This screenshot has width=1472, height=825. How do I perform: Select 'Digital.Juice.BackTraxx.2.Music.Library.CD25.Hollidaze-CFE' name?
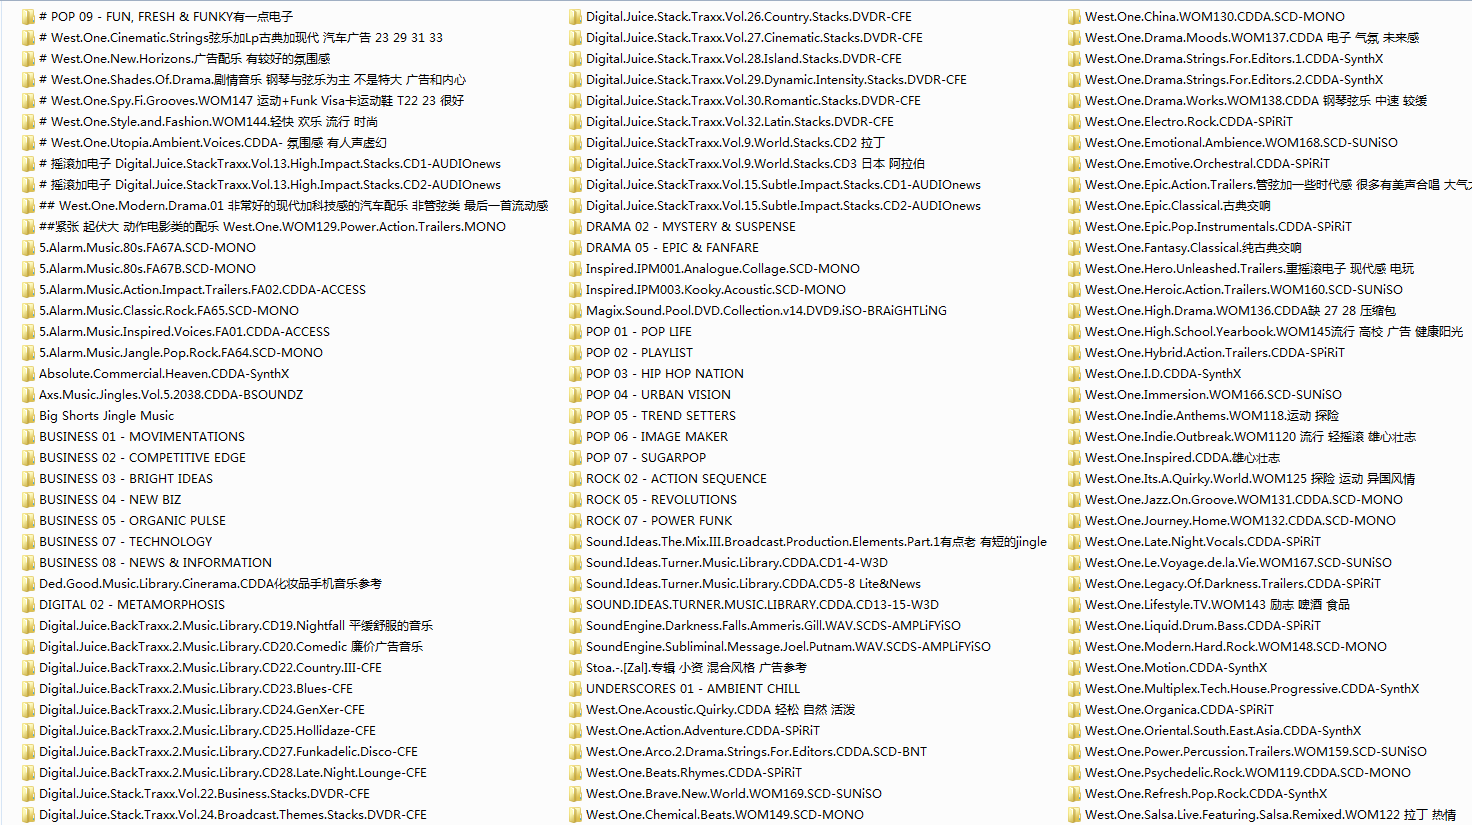point(207,731)
